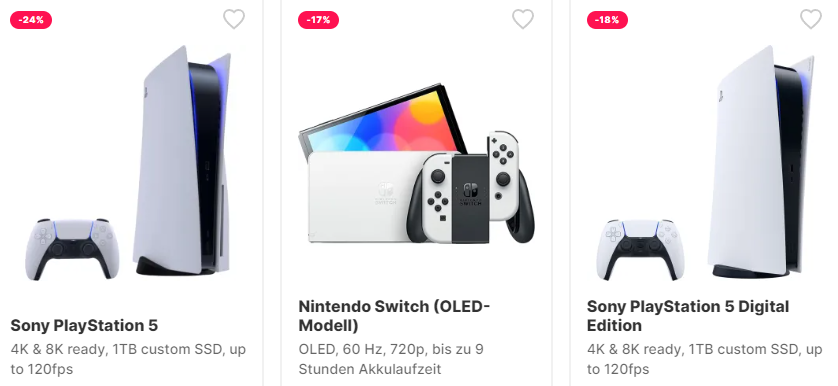Click the -24% discount badge
Viewport: 838px width, 386px height.
(x=31, y=20)
